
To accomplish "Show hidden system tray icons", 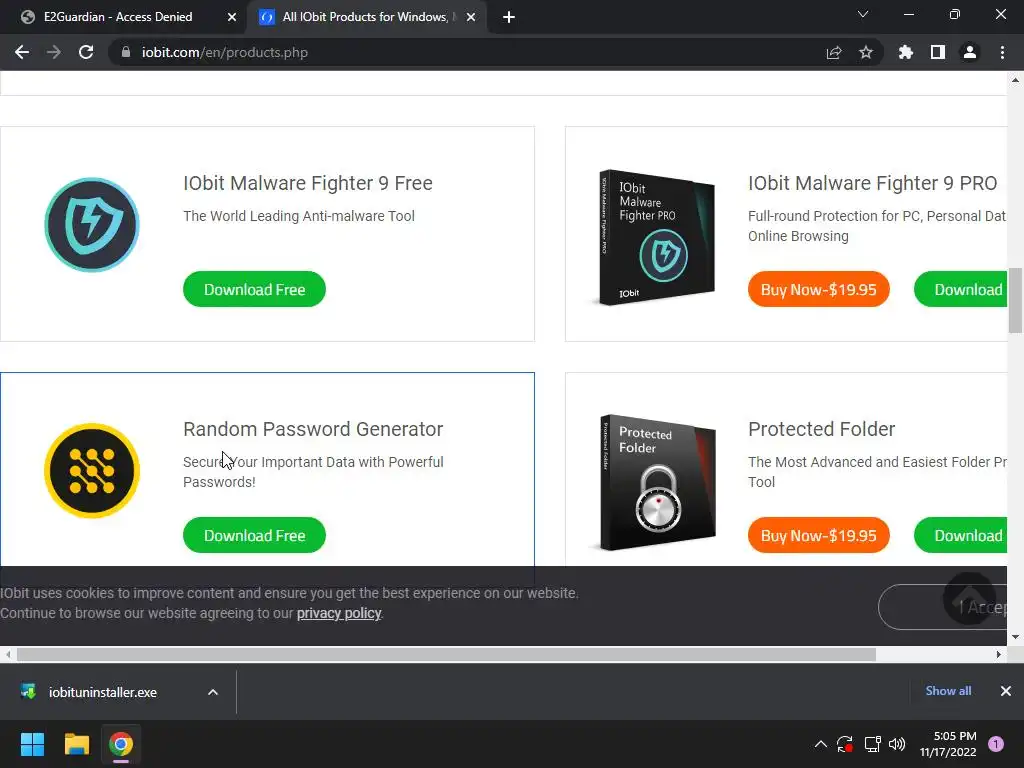I will (821, 744).
